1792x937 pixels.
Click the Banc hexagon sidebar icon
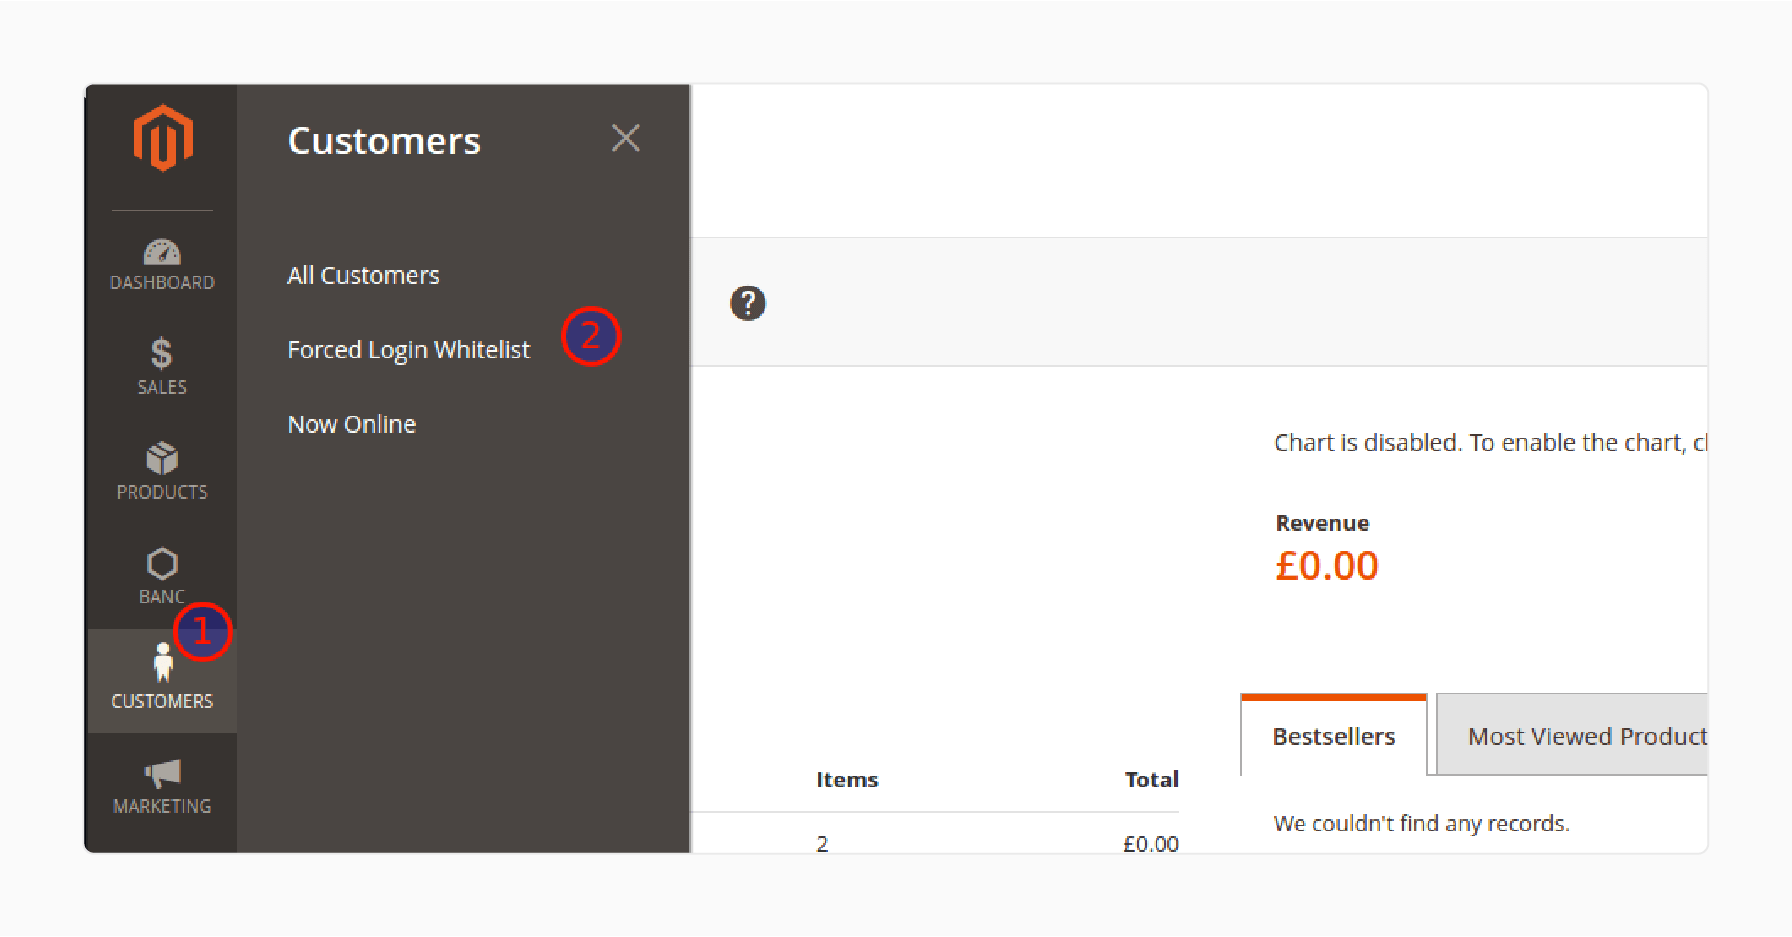tap(161, 577)
